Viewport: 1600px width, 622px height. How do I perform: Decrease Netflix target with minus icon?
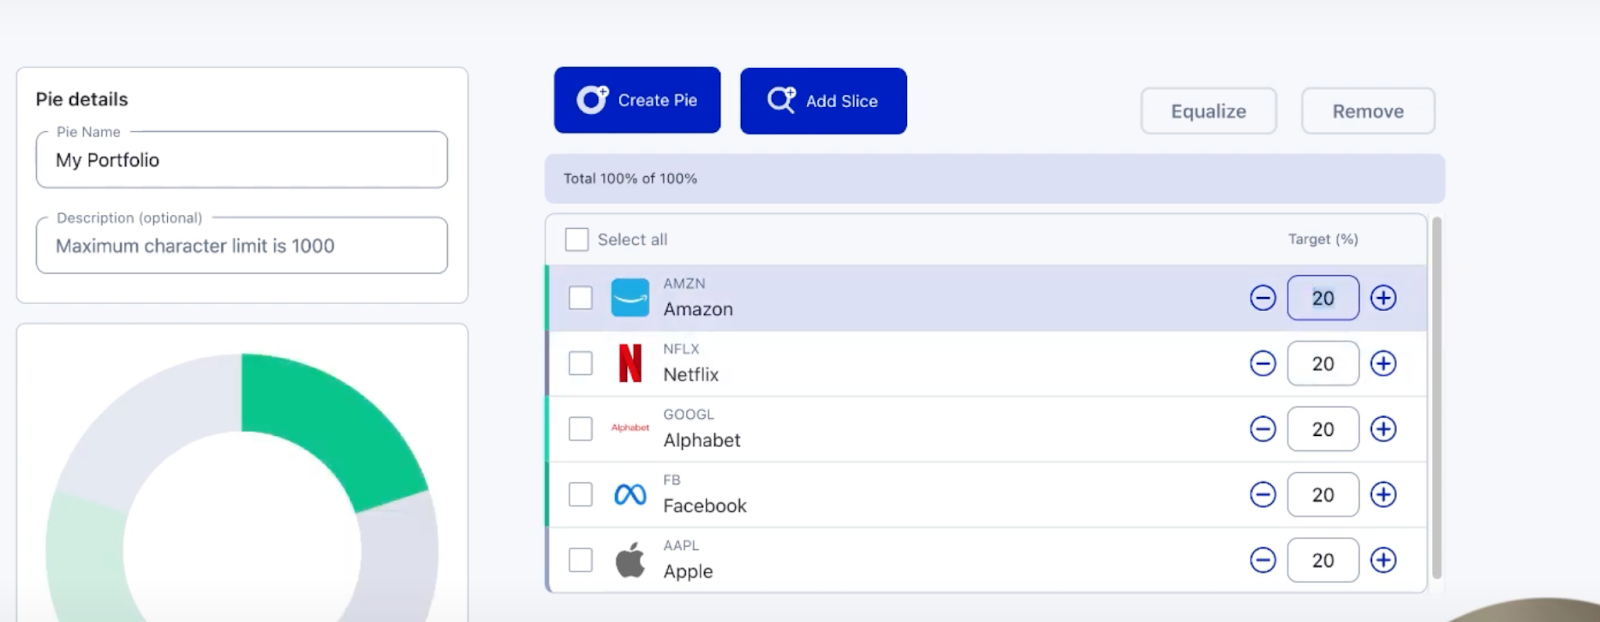(1263, 364)
